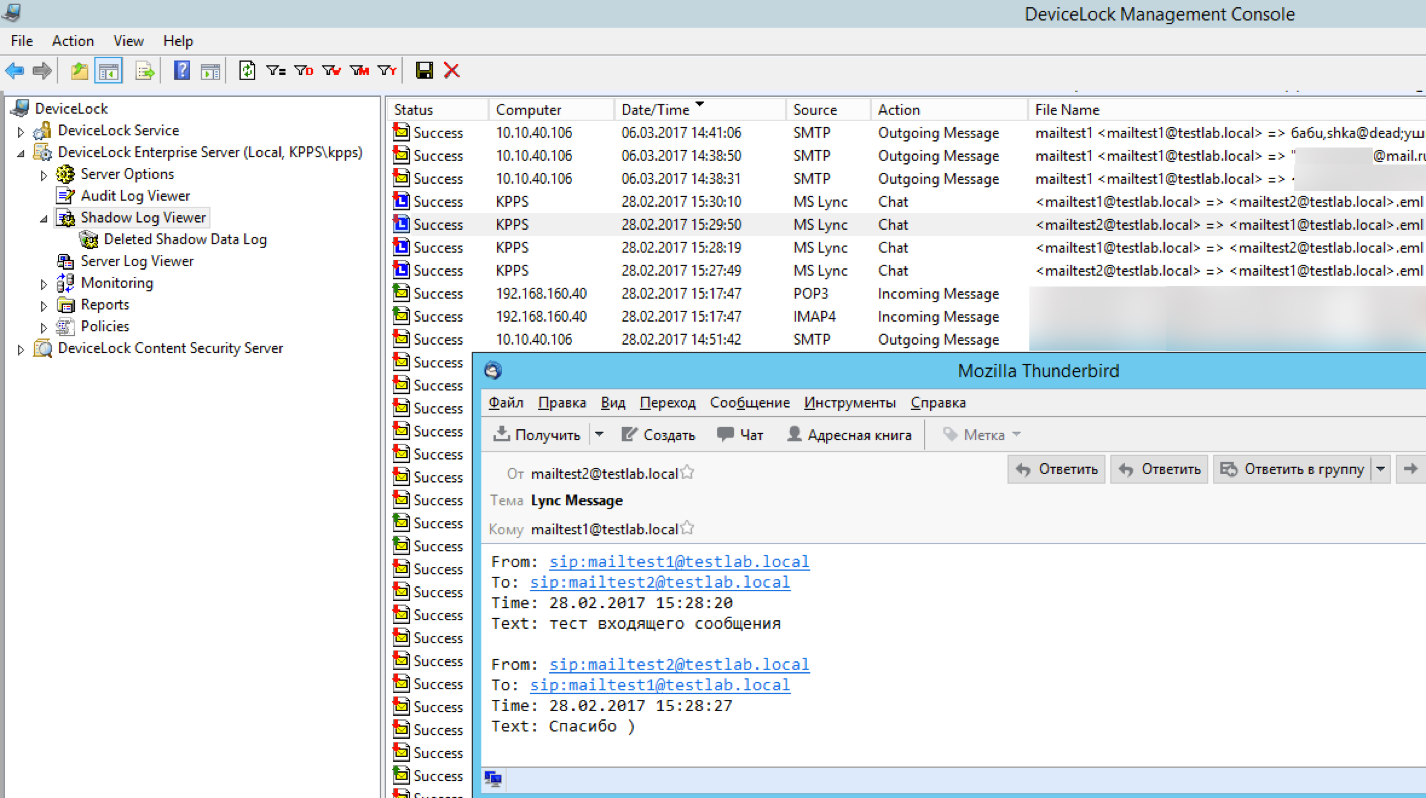Star the sender mailtest2@testlab.local
This screenshot has width=1426, height=798.
point(688,473)
